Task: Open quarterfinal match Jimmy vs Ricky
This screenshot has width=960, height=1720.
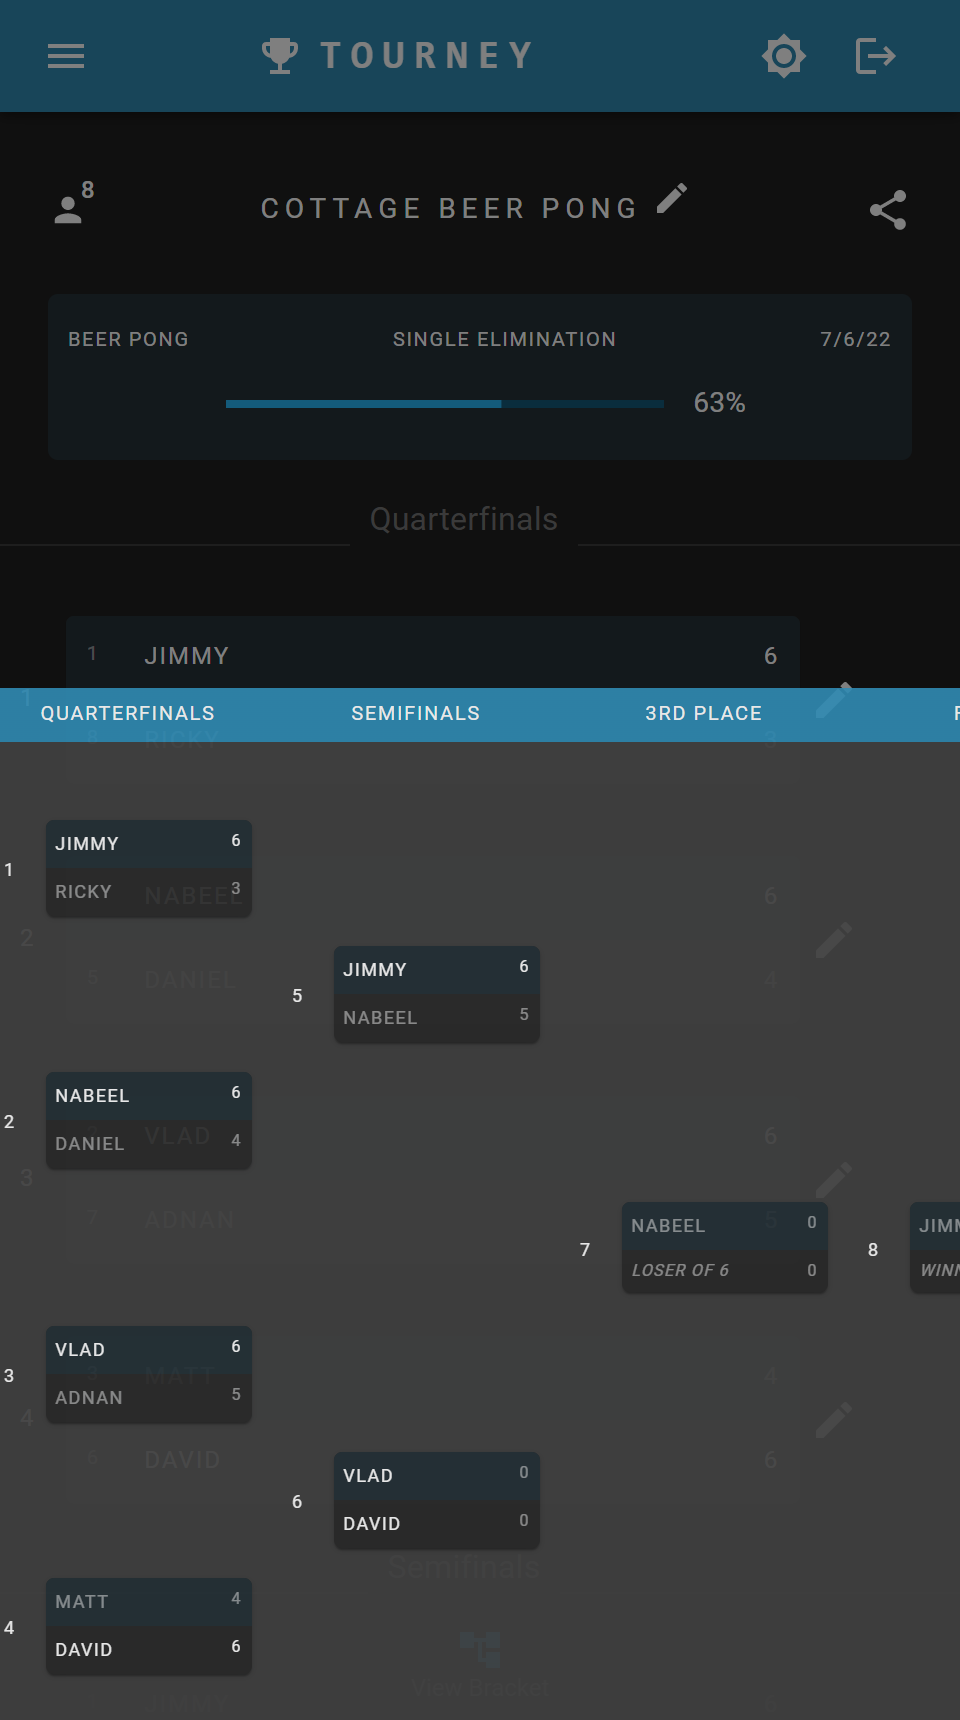Action: [x=149, y=868]
